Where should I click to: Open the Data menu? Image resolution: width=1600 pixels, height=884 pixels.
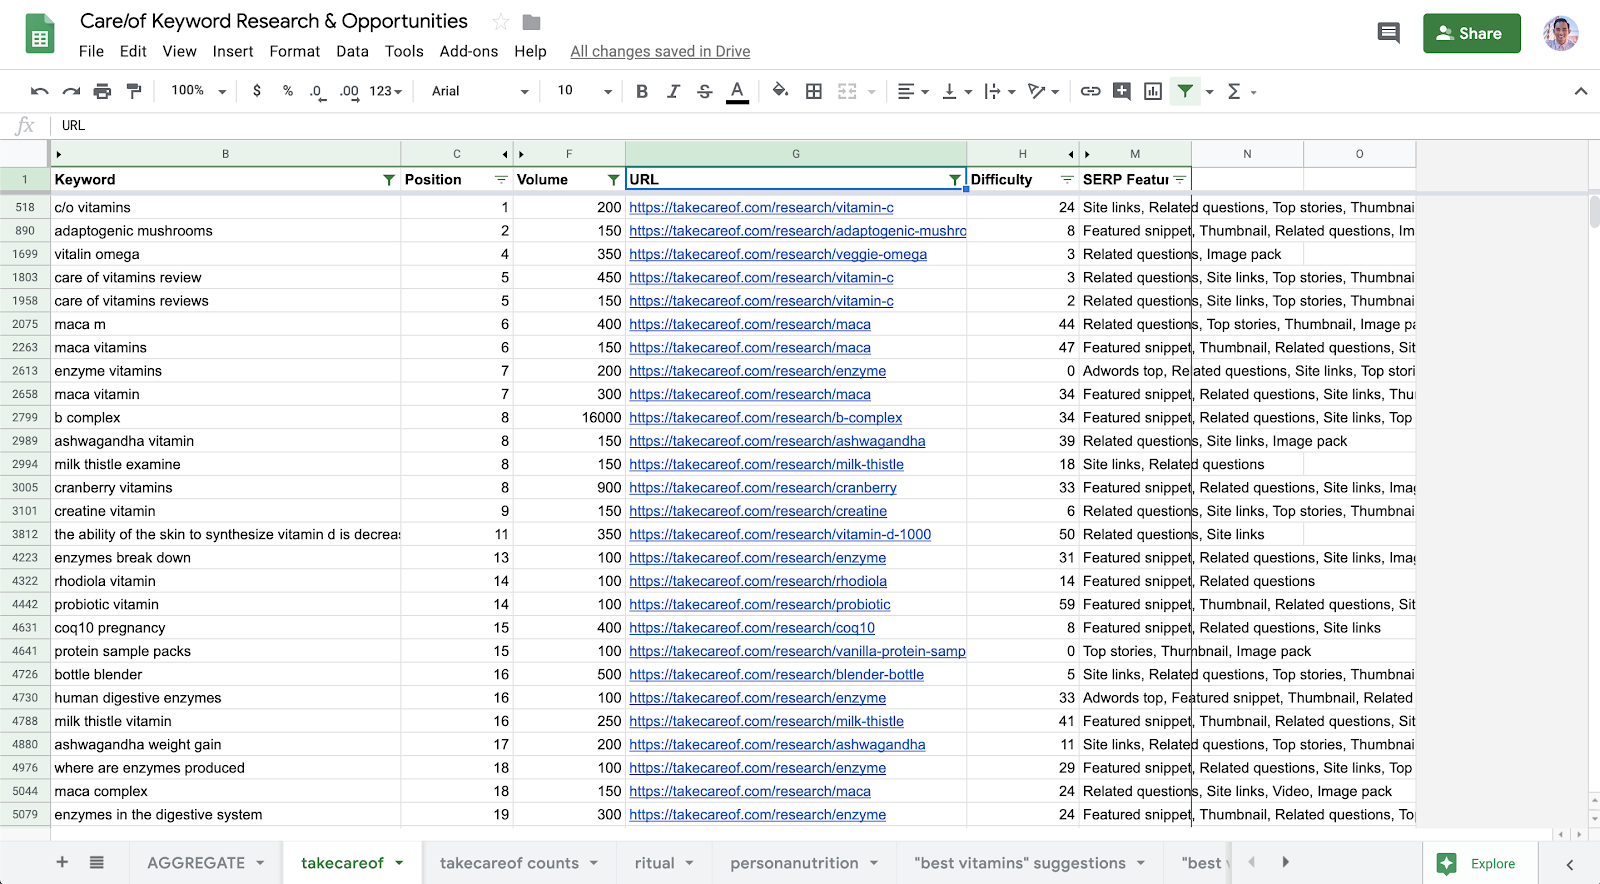pyautogui.click(x=352, y=51)
